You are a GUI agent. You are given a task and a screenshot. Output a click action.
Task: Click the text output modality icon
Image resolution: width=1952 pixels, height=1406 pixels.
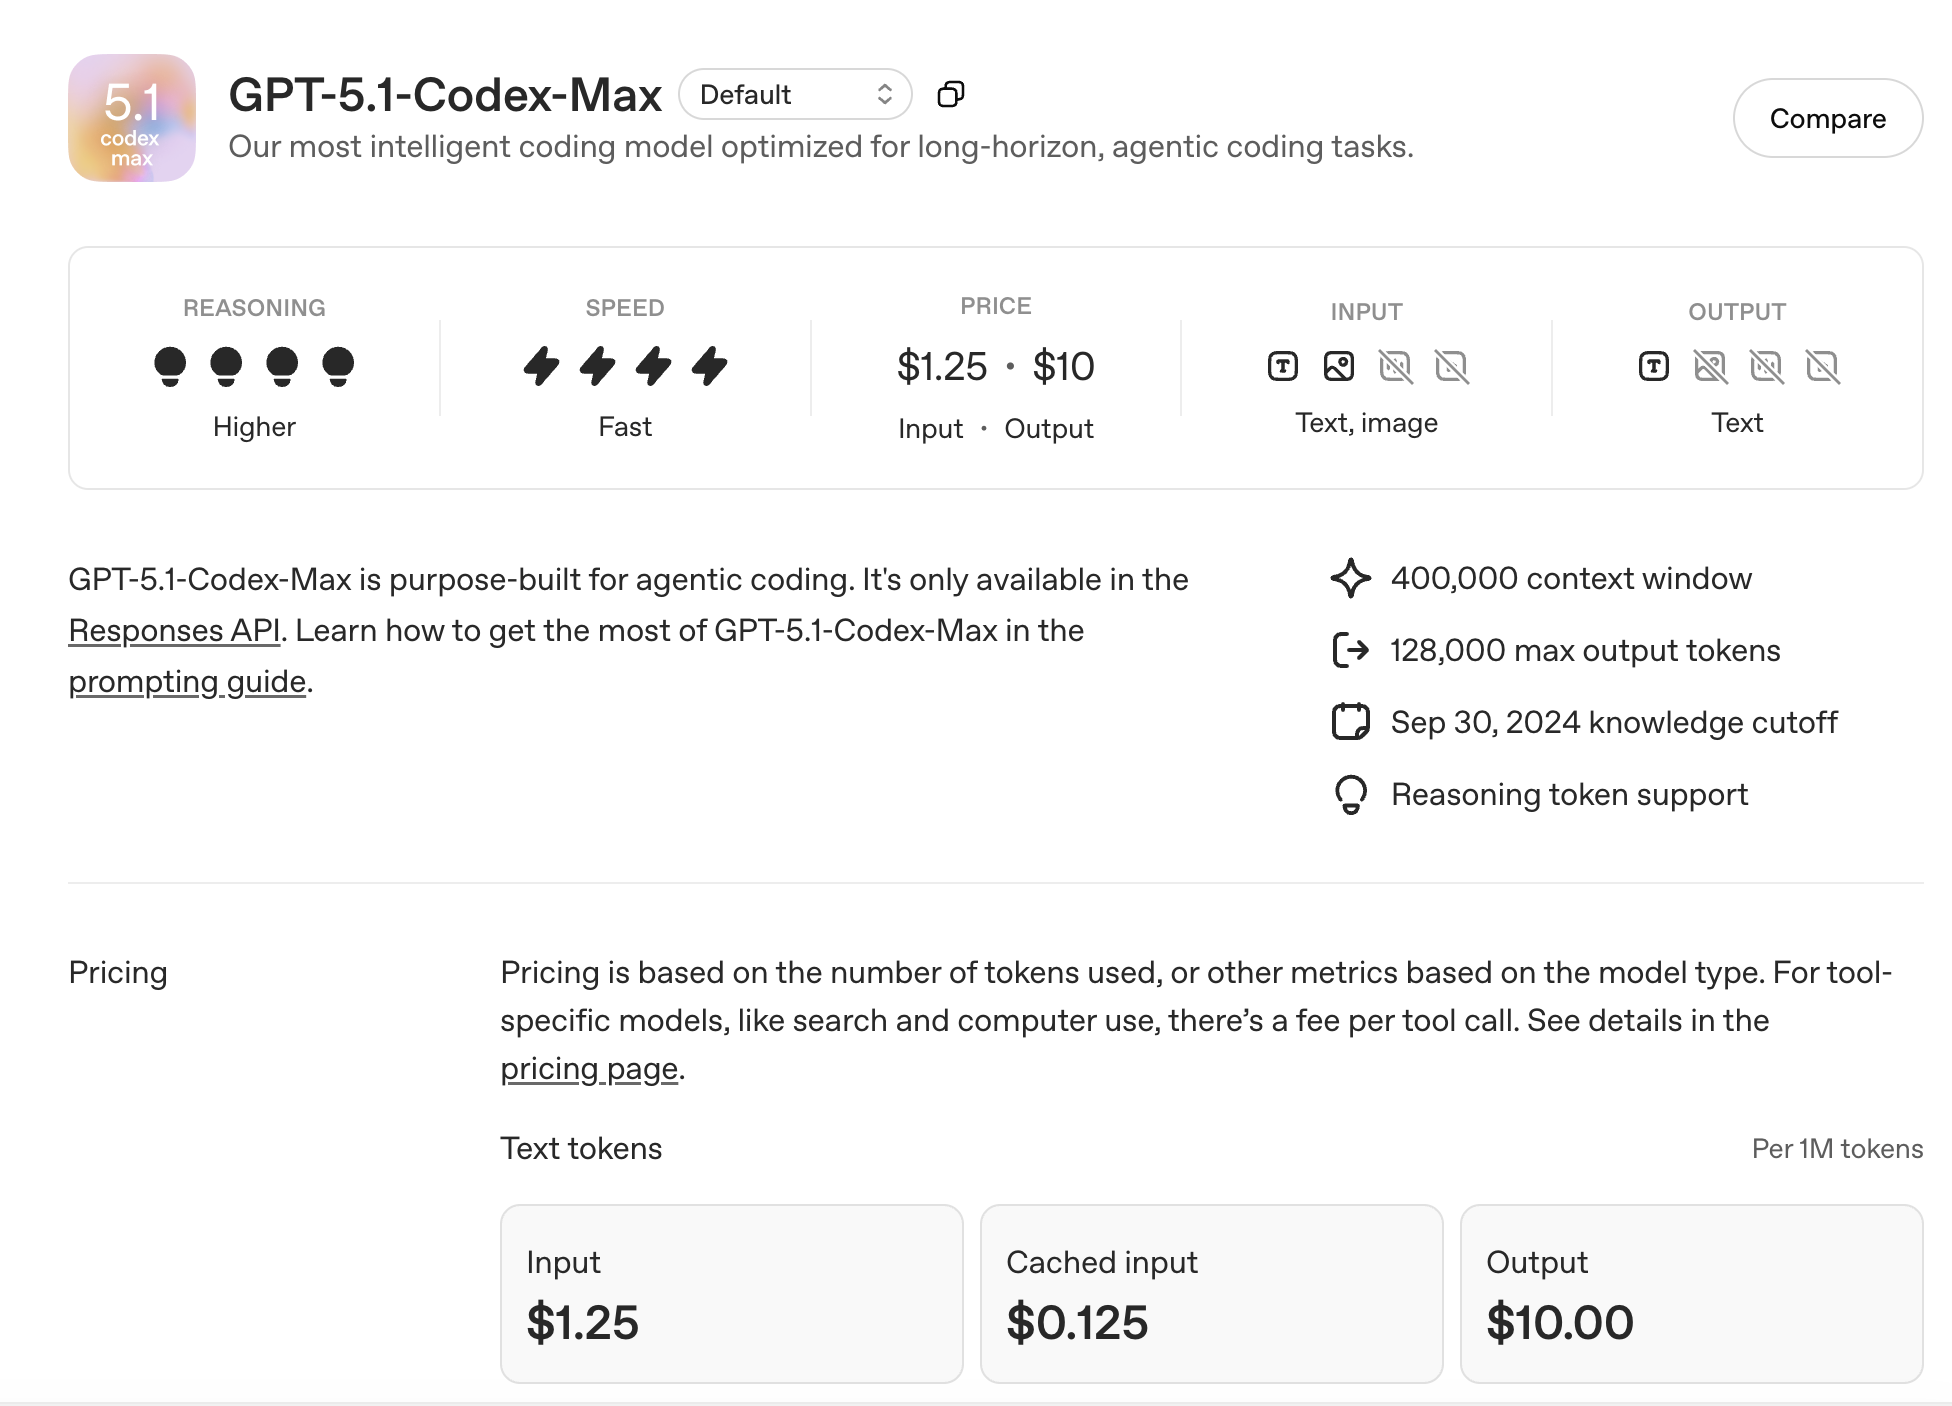tap(1654, 367)
